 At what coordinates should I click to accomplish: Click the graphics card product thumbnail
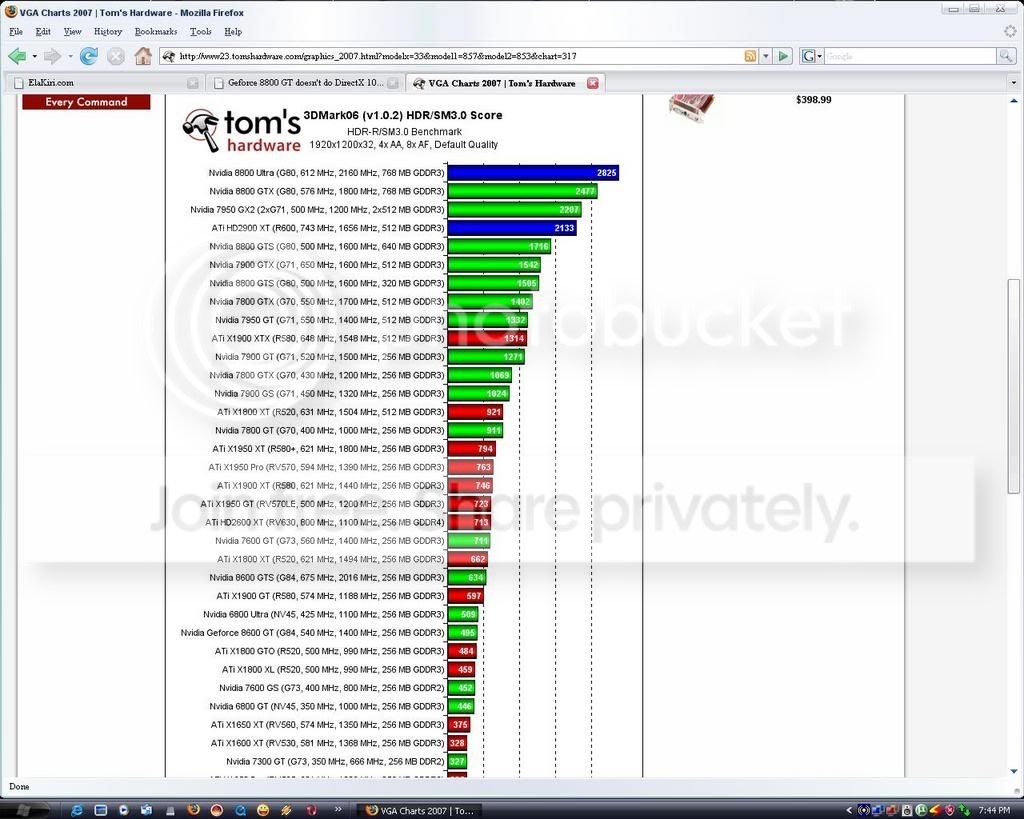point(691,106)
